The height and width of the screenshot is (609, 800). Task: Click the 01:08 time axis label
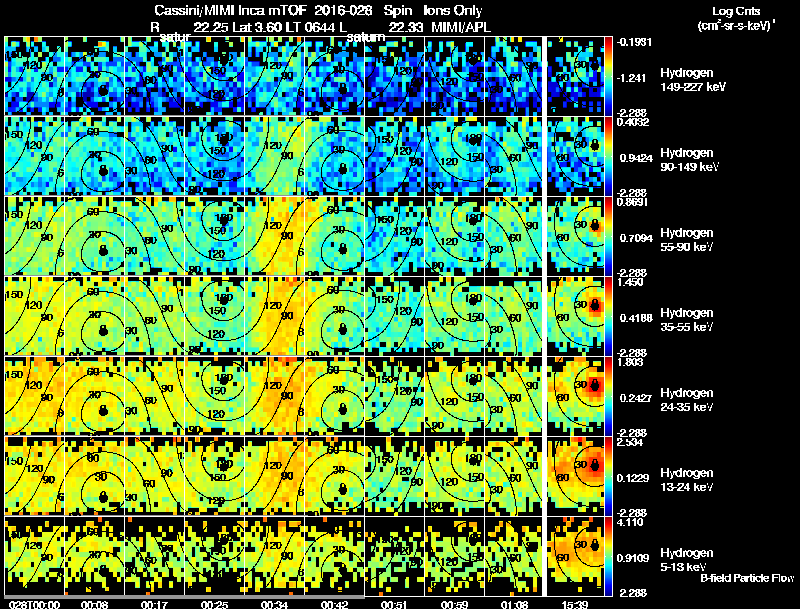coord(514,604)
